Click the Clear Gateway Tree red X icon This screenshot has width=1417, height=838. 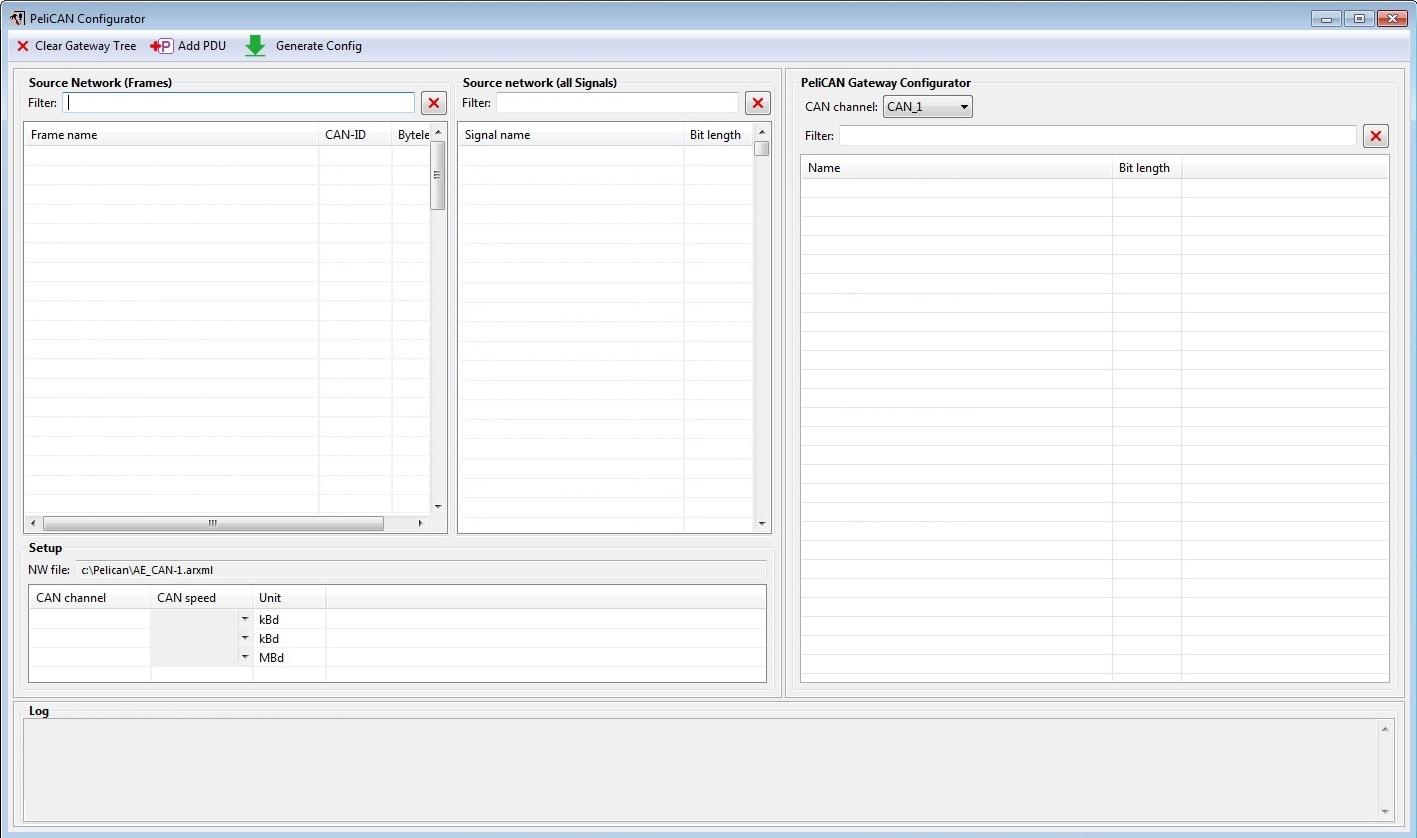coord(23,46)
